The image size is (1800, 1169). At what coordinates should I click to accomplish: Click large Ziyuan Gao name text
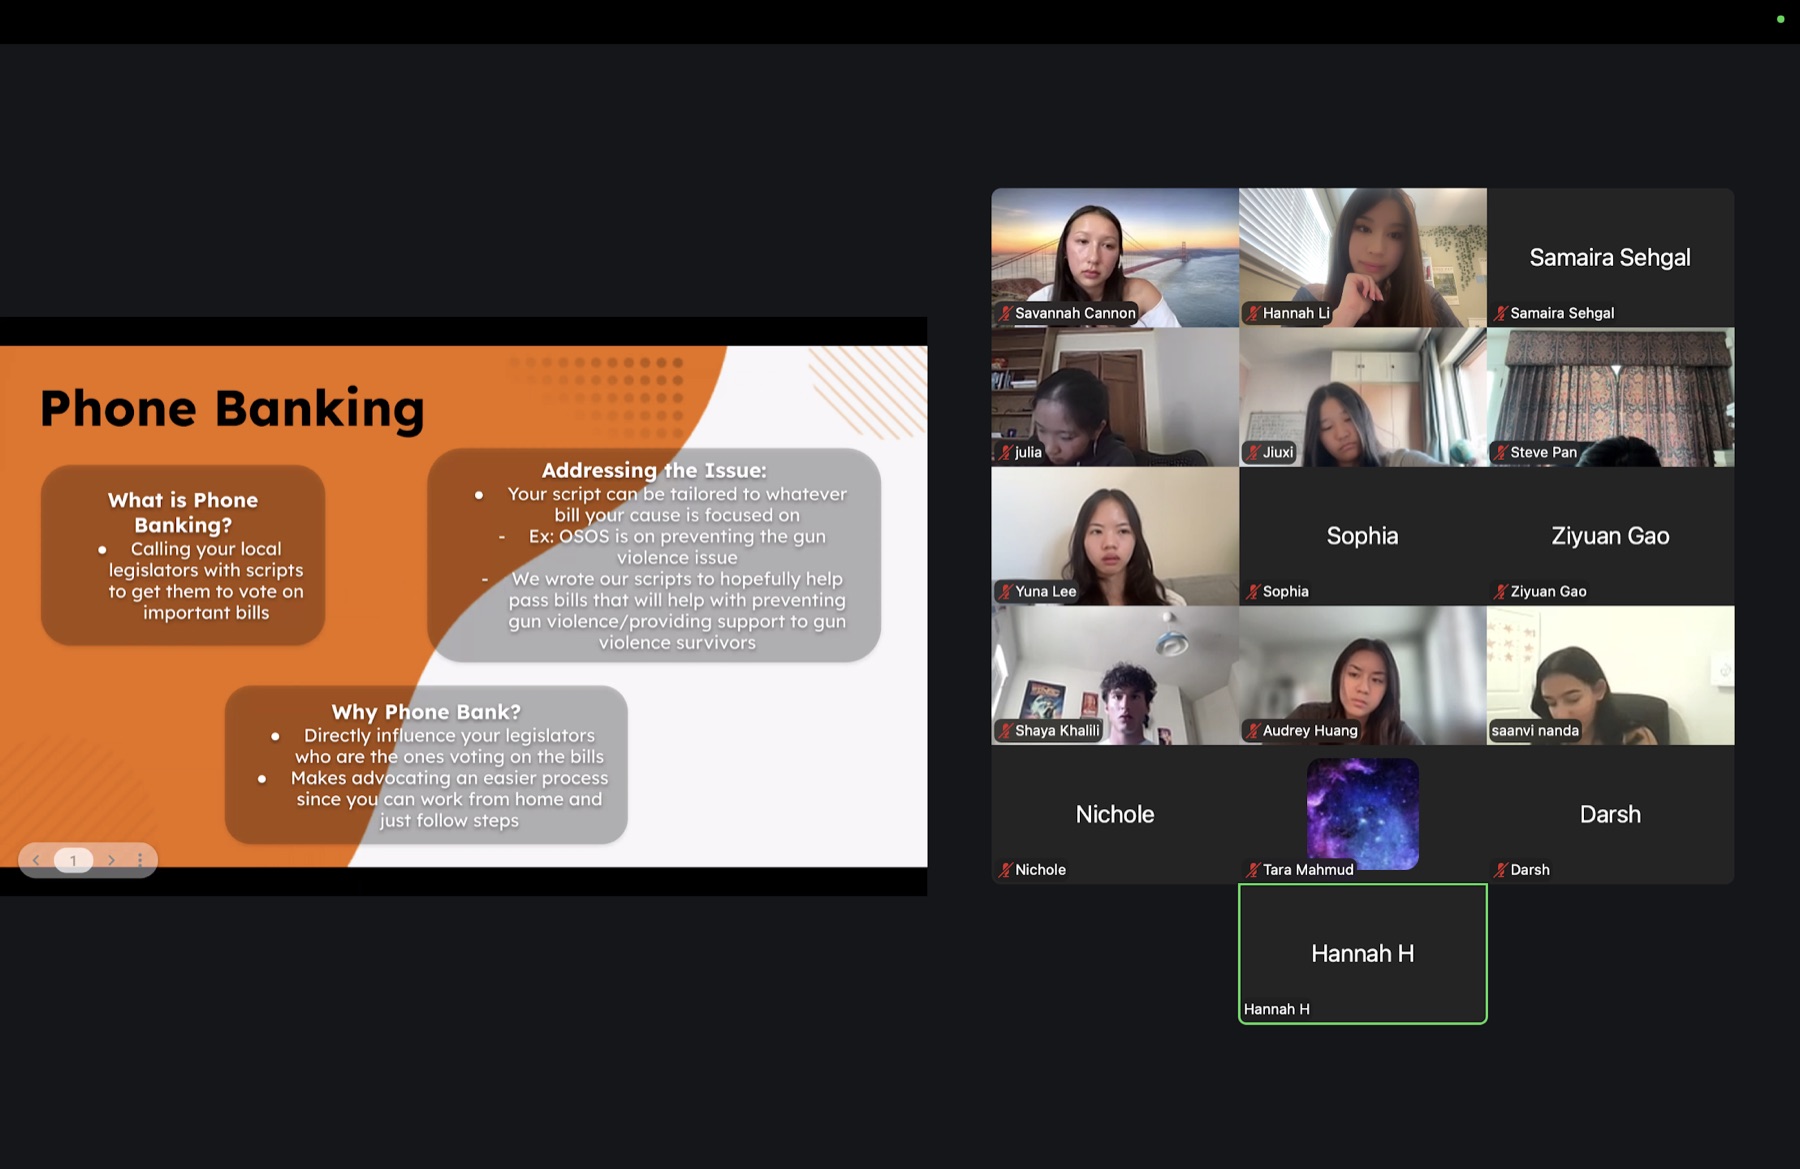point(1610,536)
